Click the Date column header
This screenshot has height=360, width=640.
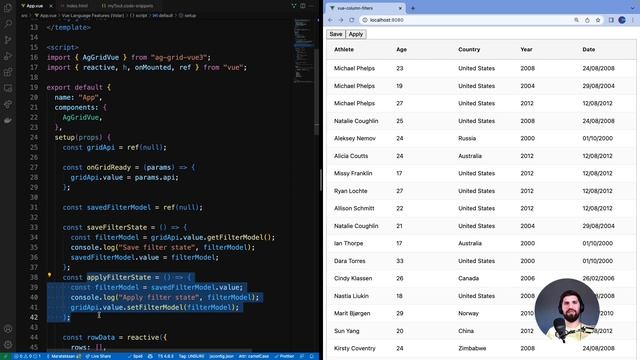coord(589,49)
